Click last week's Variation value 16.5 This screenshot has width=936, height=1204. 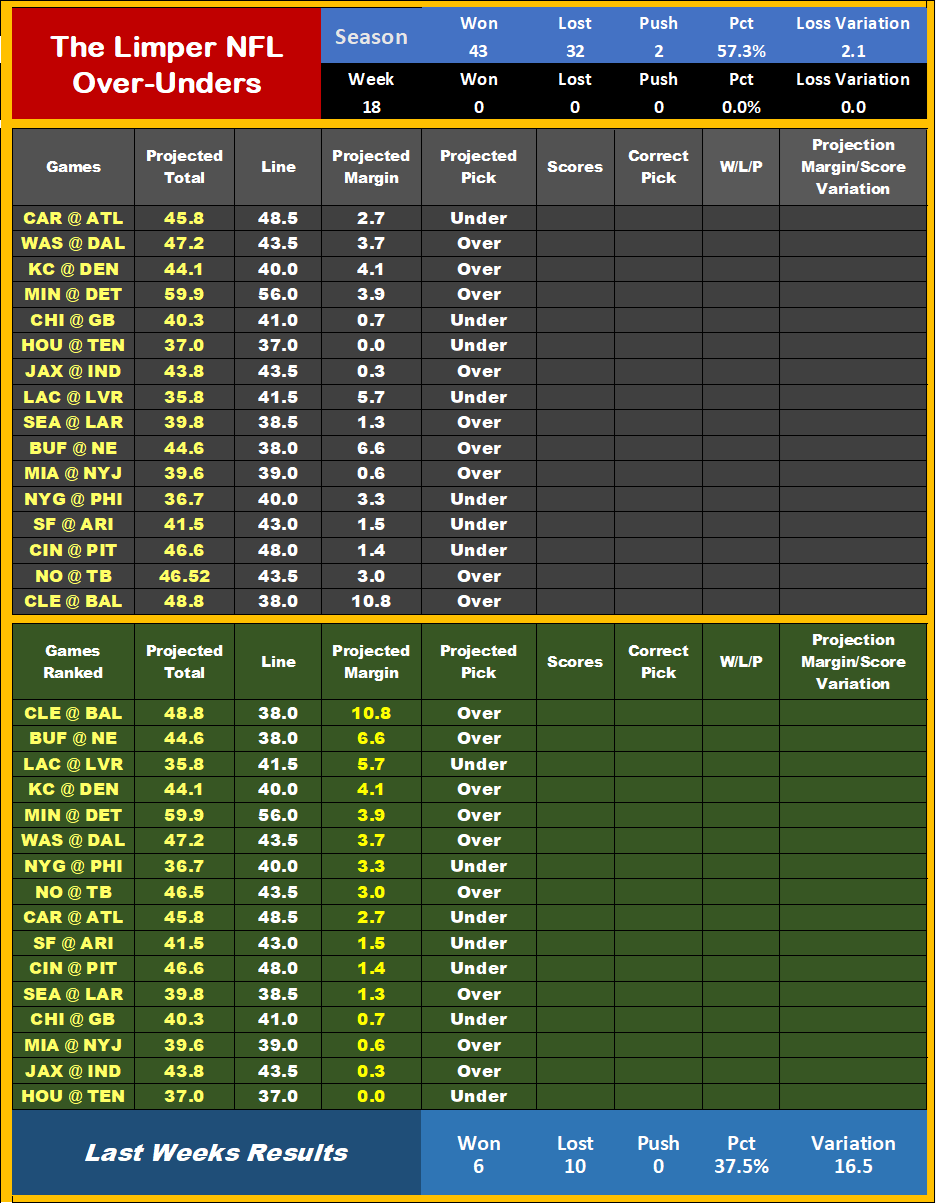pos(853,1166)
